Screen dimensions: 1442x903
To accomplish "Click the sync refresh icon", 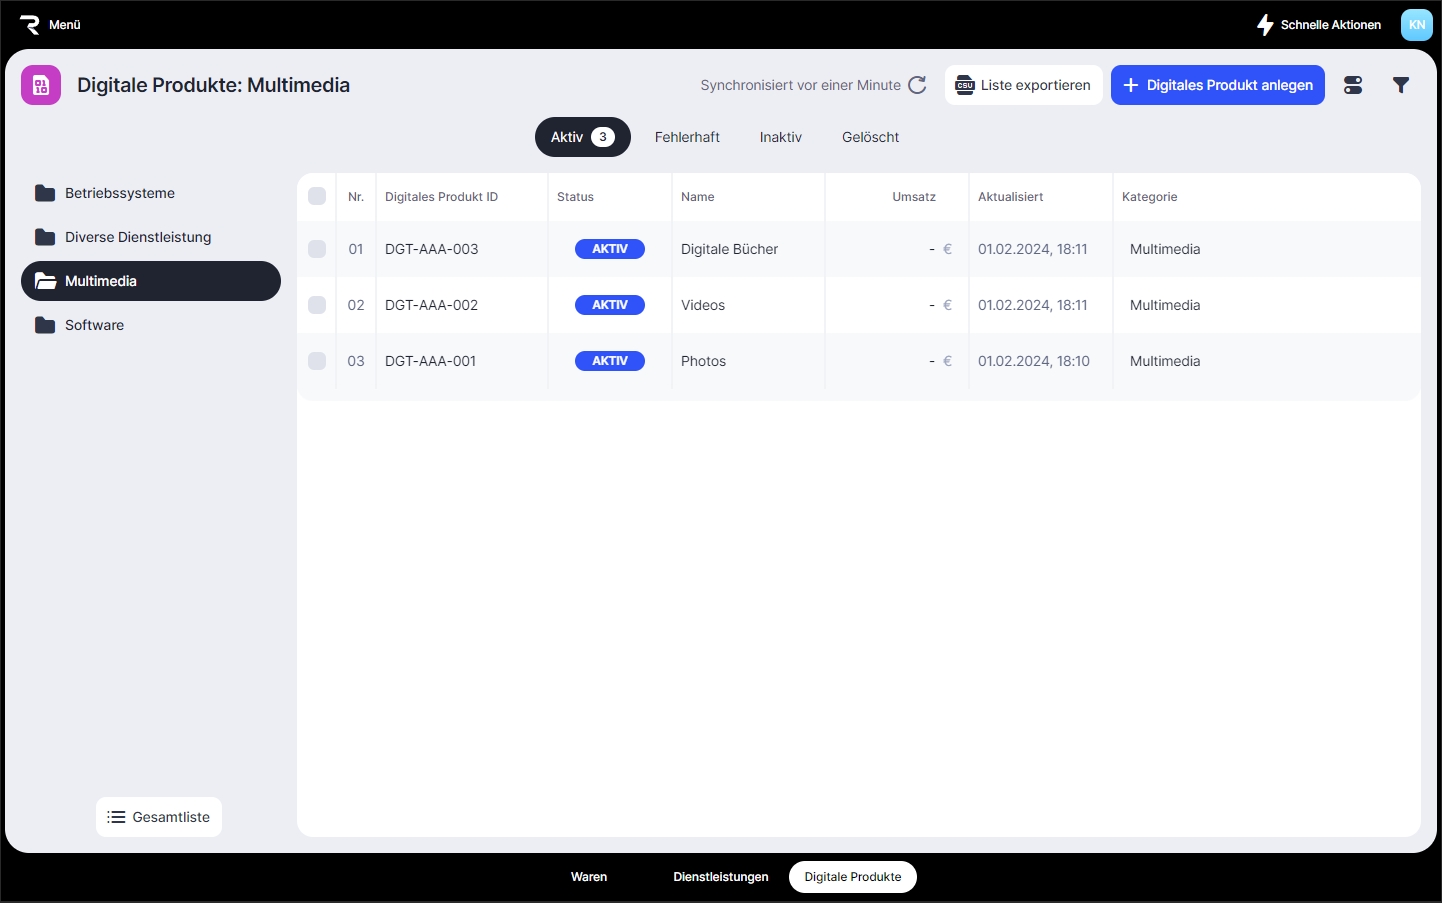I will click(x=917, y=85).
